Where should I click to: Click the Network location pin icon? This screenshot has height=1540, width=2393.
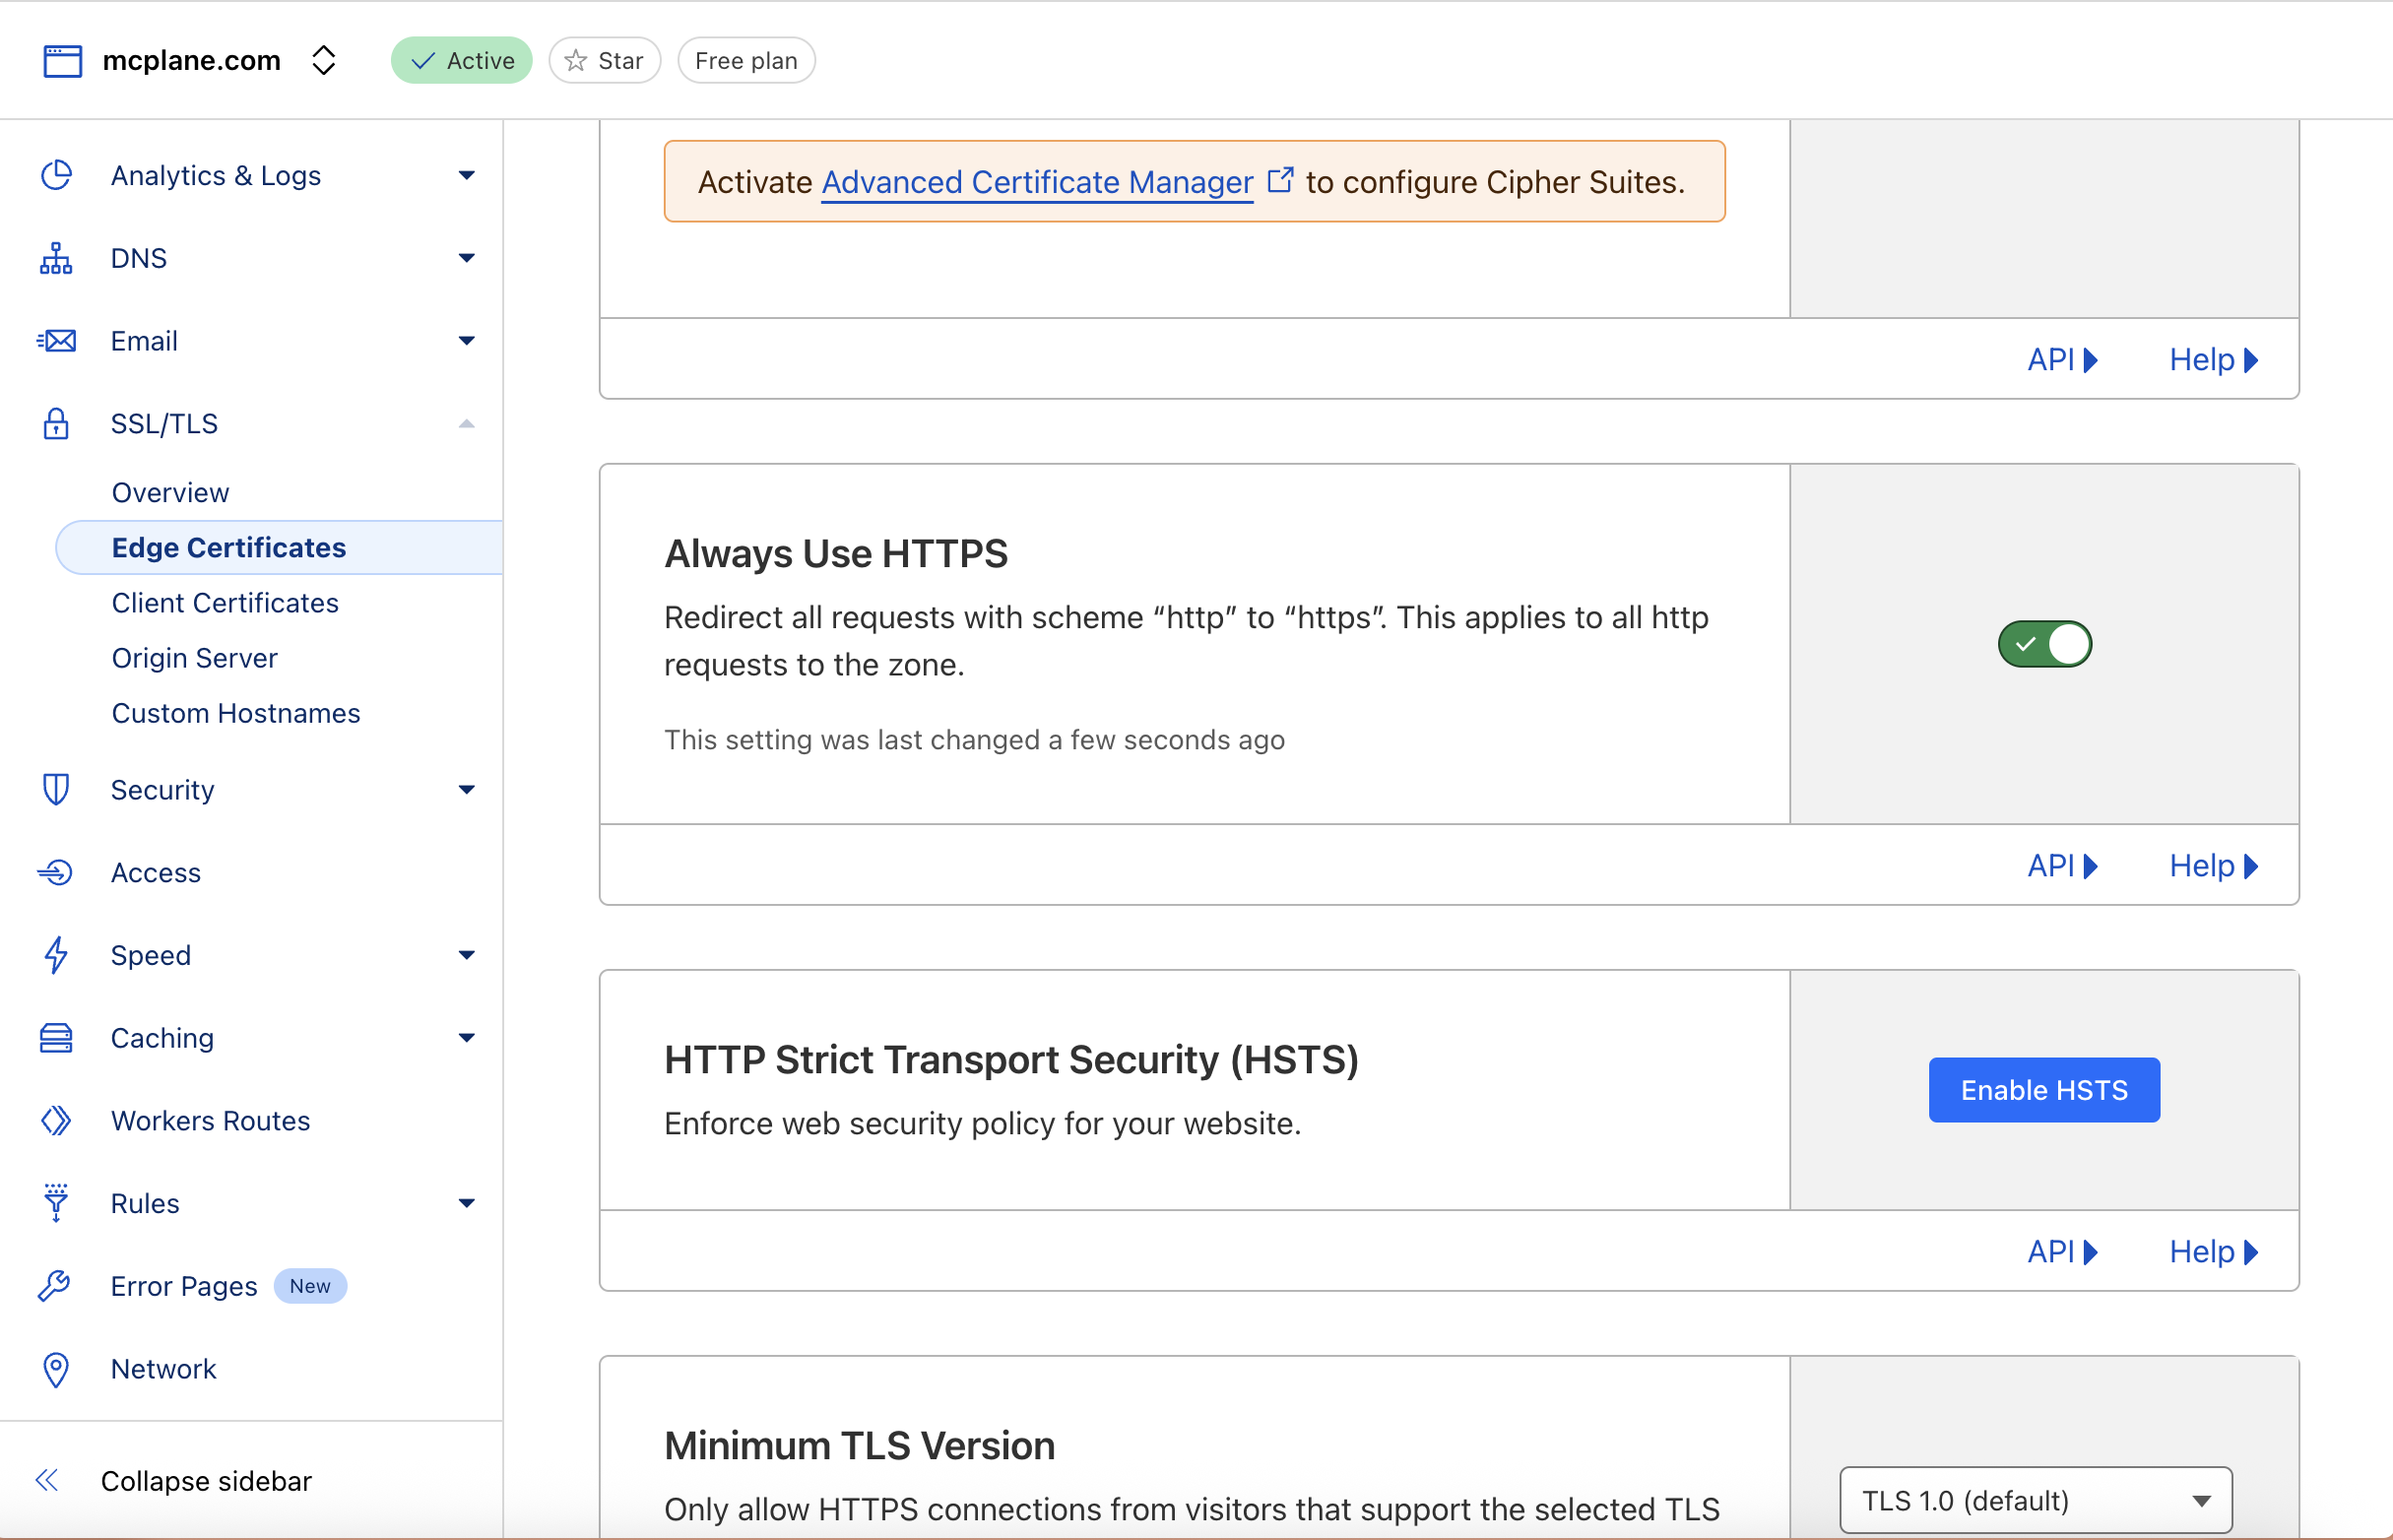(56, 1369)
